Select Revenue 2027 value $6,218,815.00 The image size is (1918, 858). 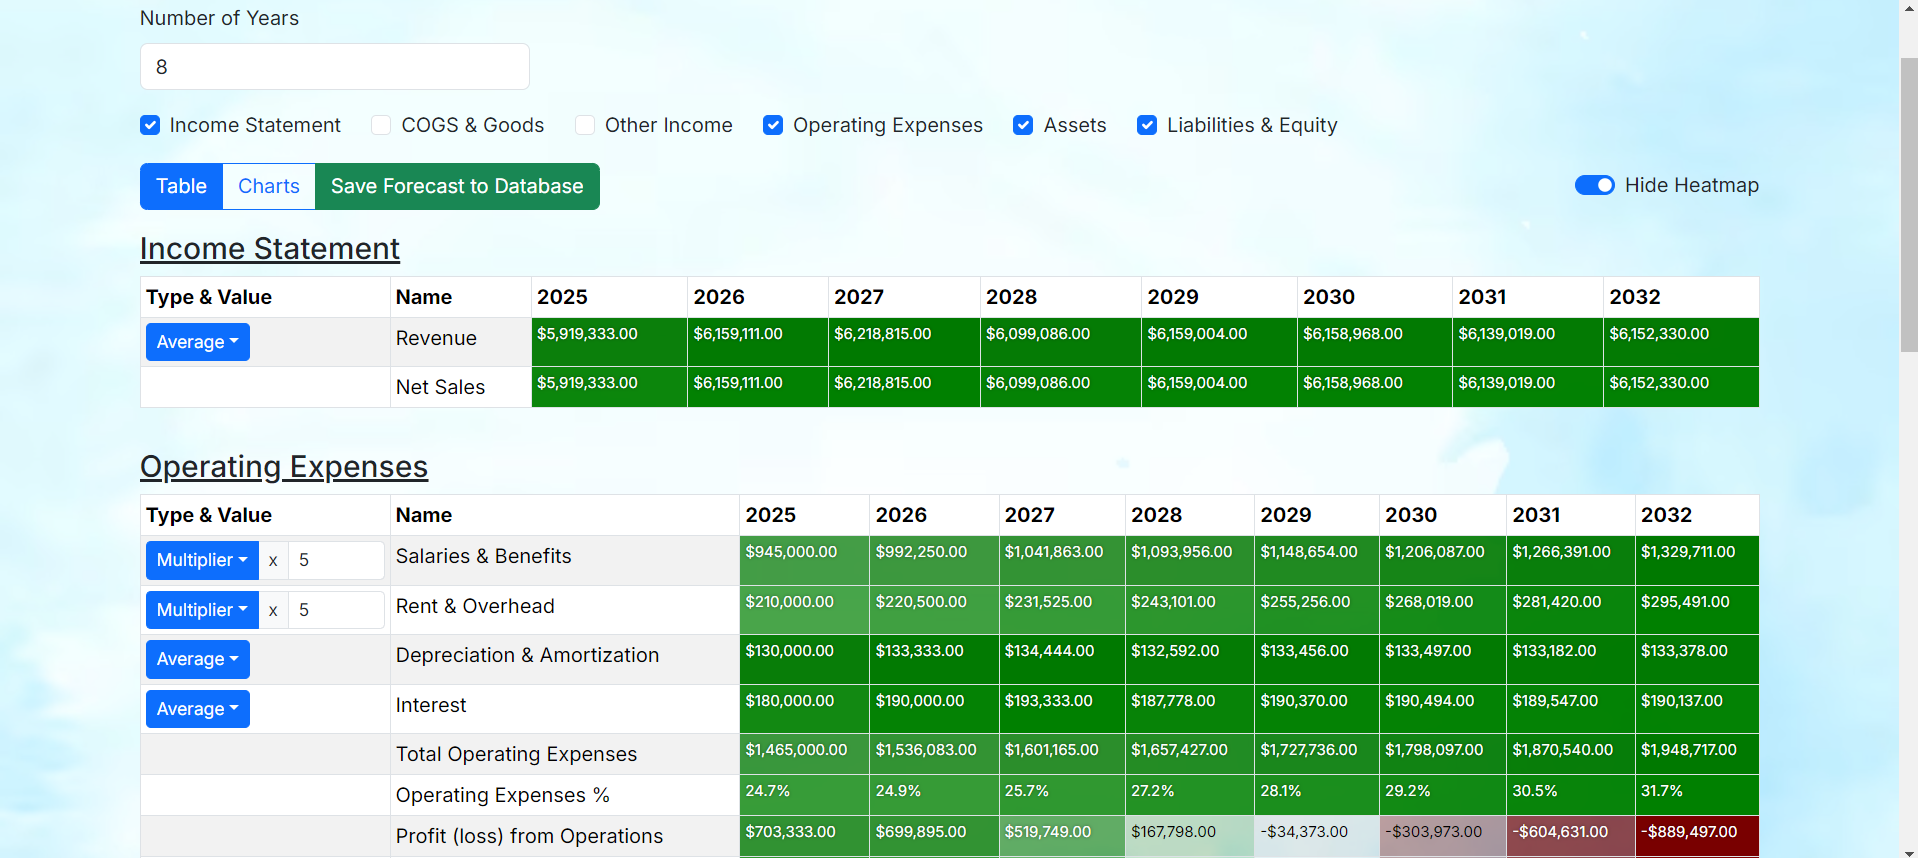click(904, 342)
